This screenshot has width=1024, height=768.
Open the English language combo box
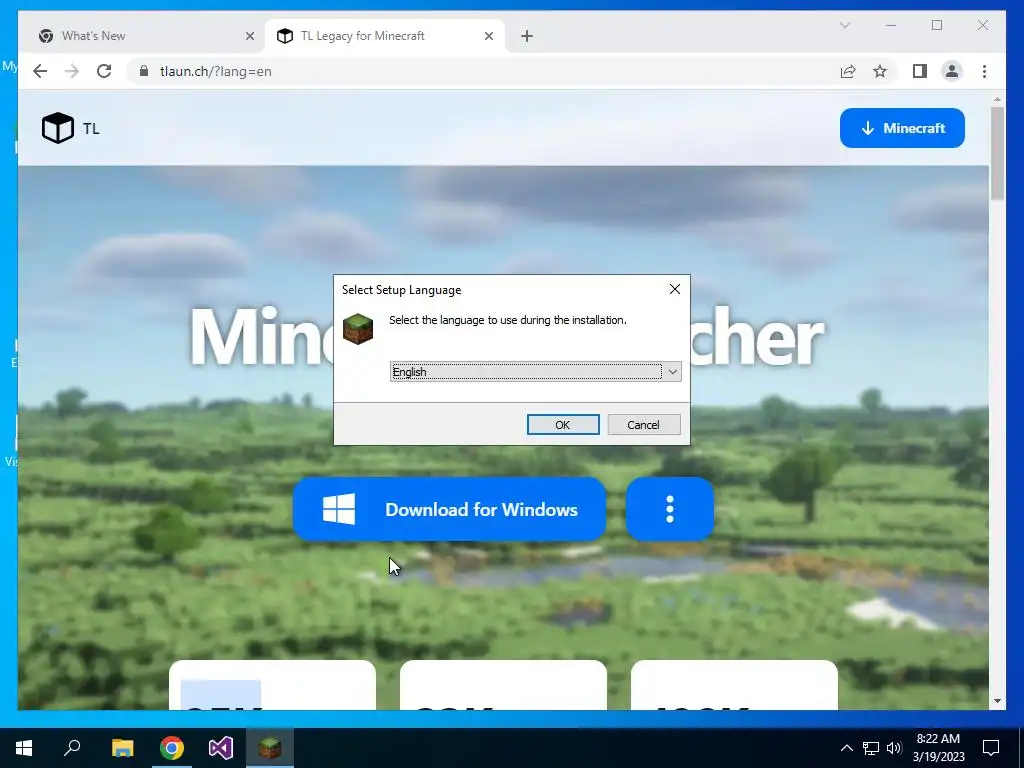point(536,372)
